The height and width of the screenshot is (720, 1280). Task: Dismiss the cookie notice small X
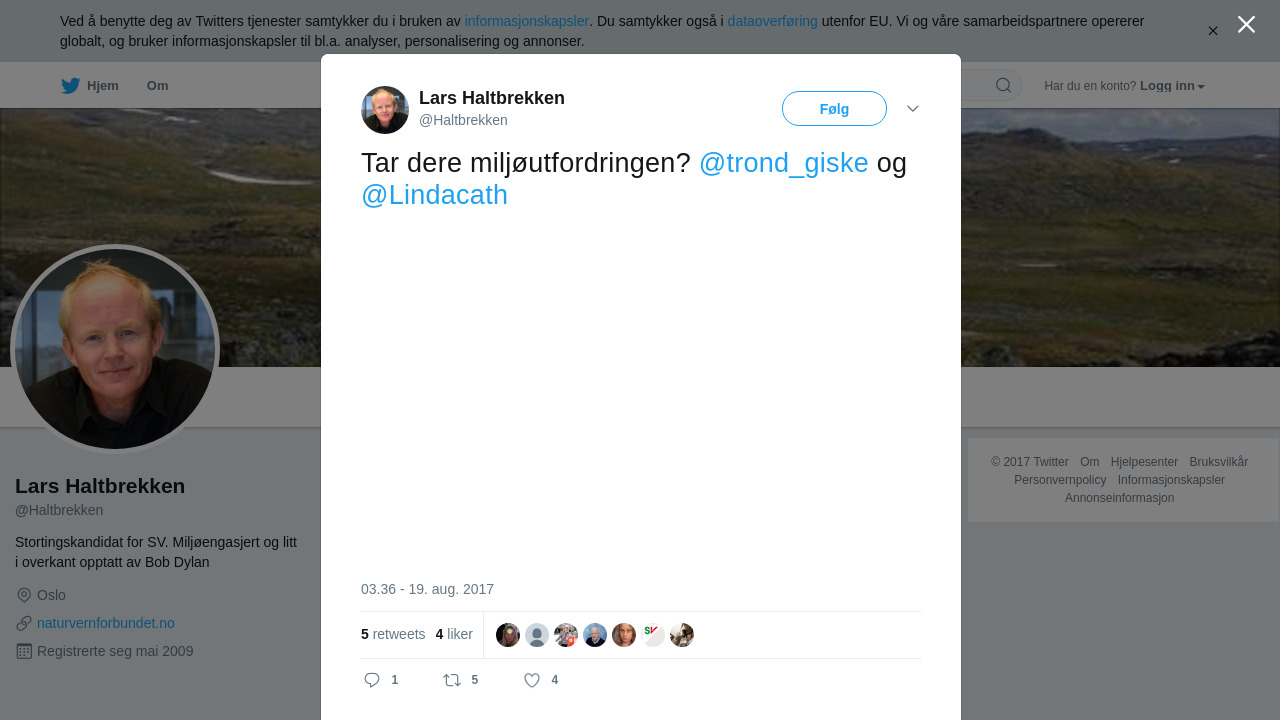coord(1213,31)
